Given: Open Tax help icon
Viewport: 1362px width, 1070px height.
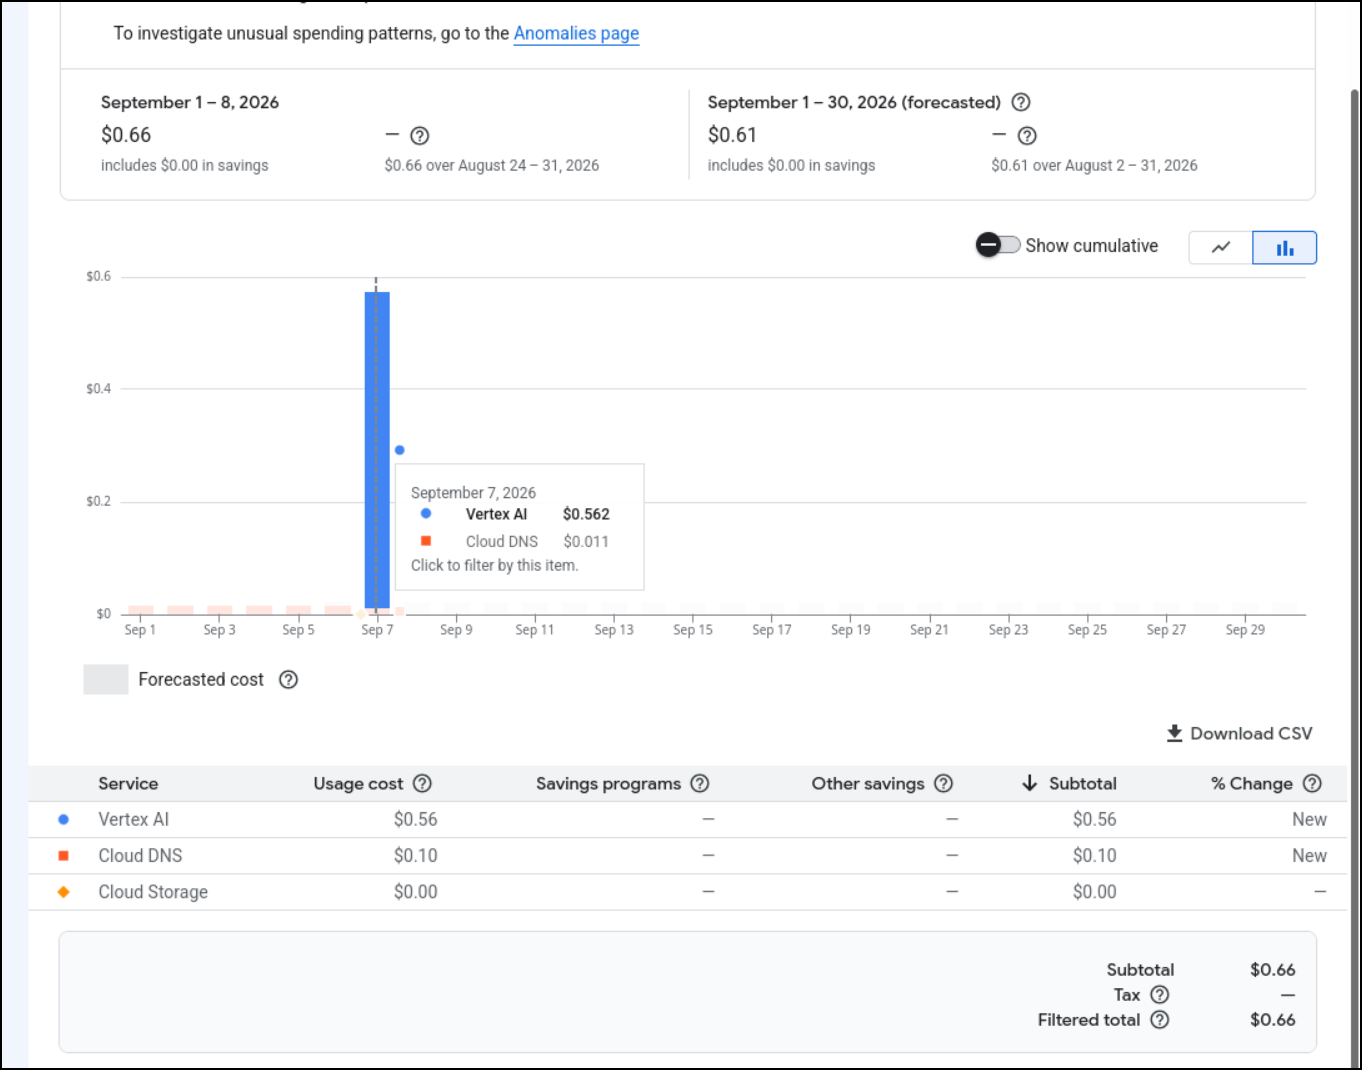Looking at the screenshot, I should click(x=1160, y=995).
